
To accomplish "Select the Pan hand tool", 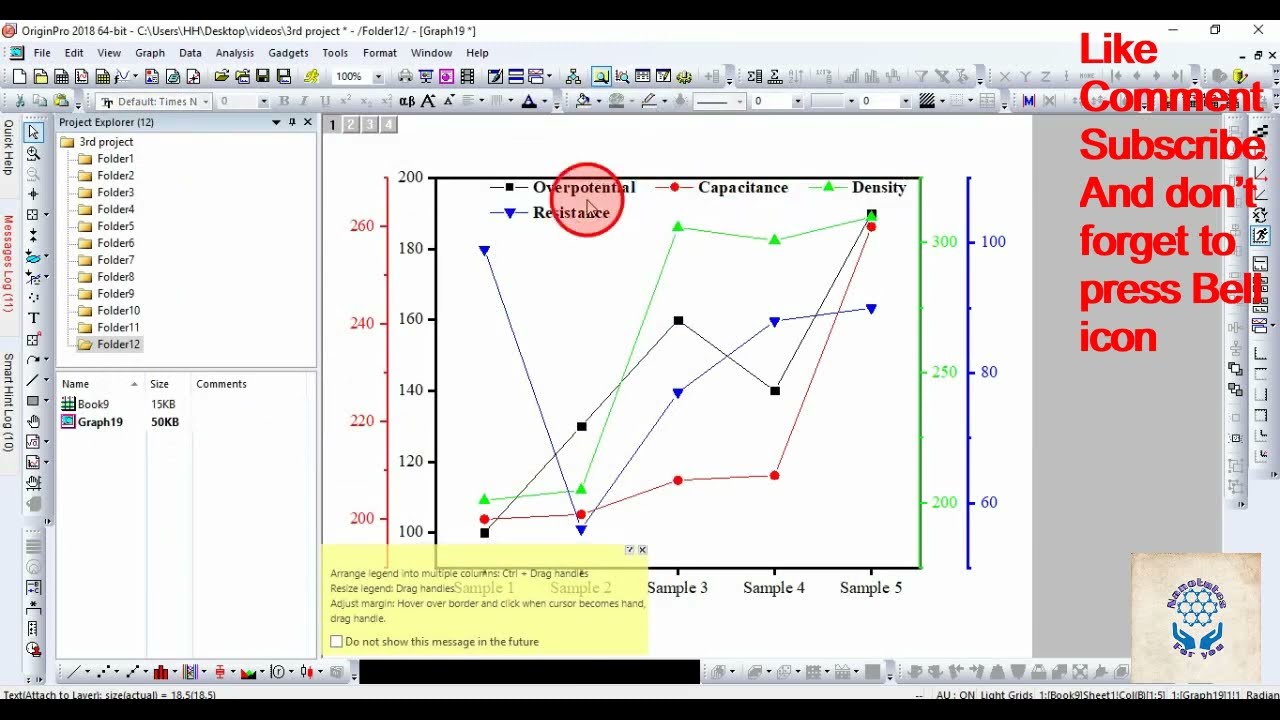I will tap(33, 421).
